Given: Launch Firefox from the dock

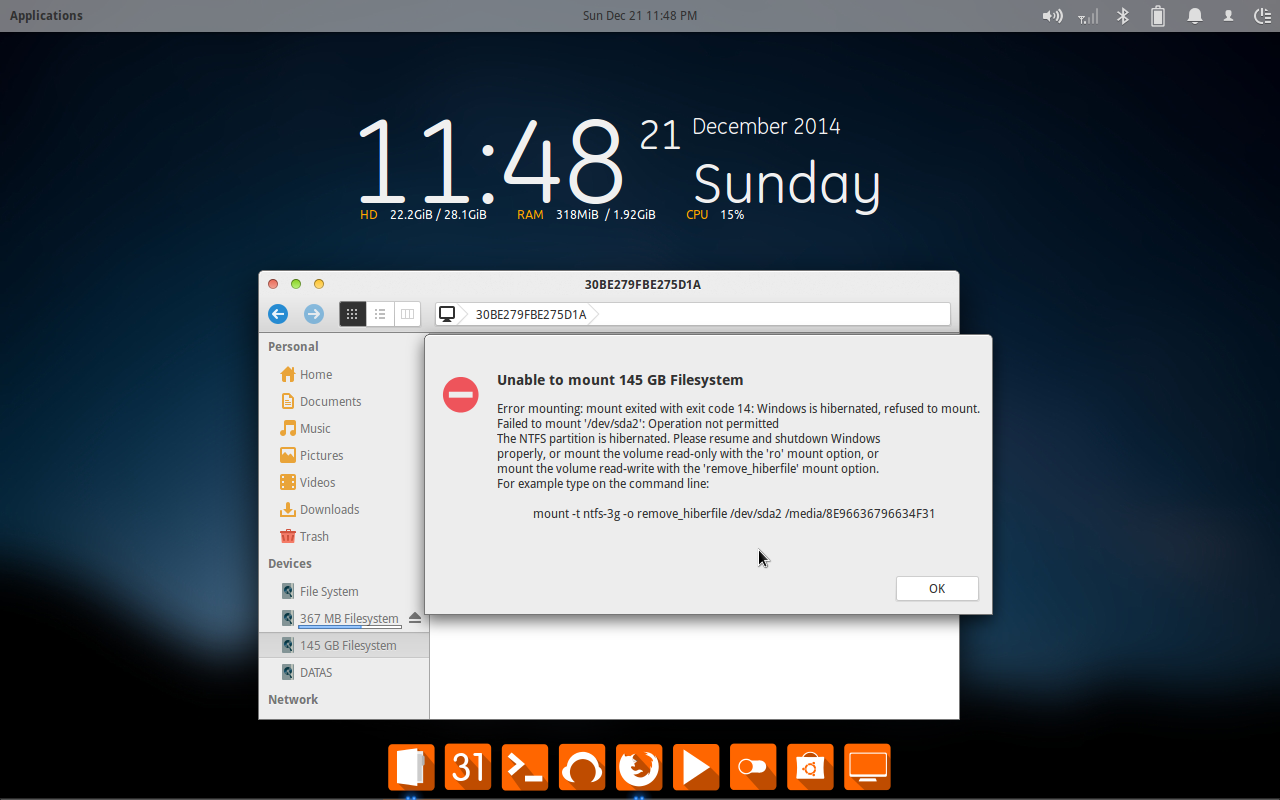Looking at the screenshot, I should click(639, 767).
